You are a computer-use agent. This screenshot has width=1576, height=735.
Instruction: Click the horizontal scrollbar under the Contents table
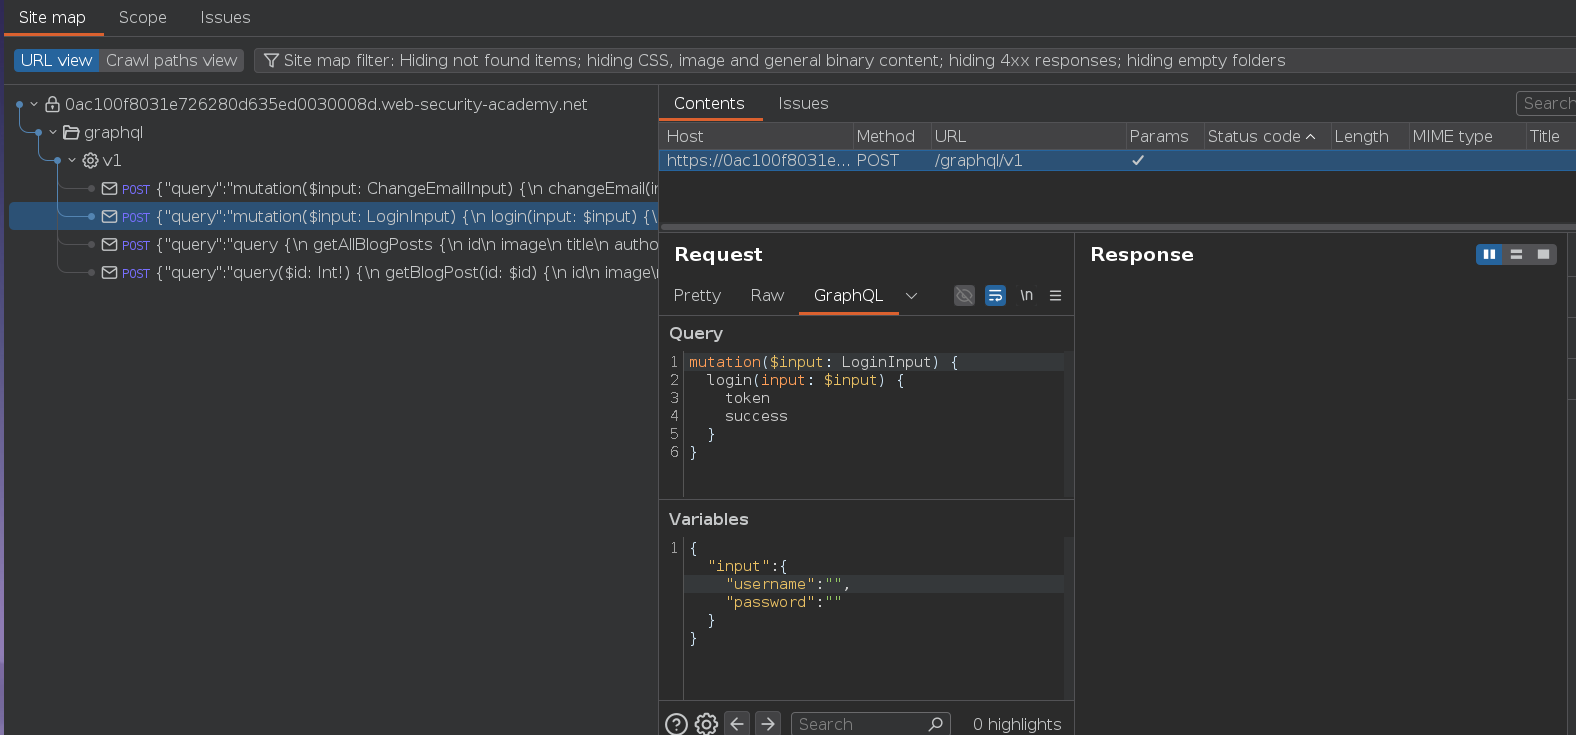pyautogui.click(x=1117, y=227)
